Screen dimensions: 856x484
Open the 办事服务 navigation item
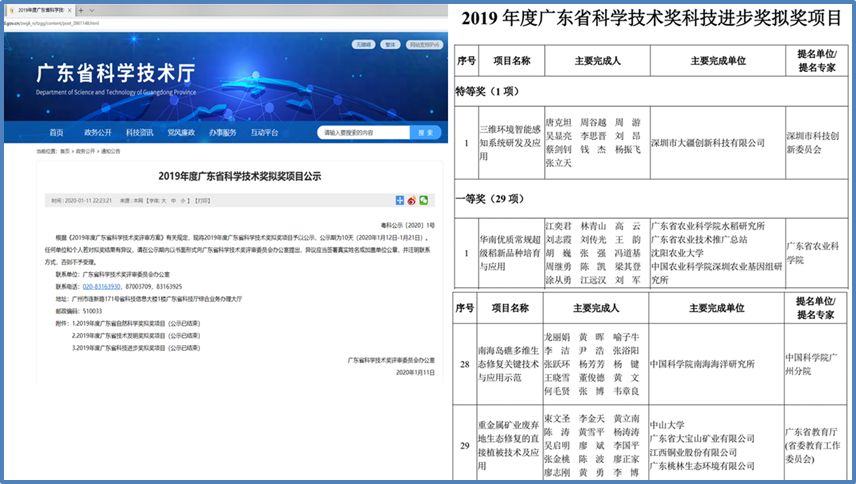pyautogui.click(x=223, y=133)
